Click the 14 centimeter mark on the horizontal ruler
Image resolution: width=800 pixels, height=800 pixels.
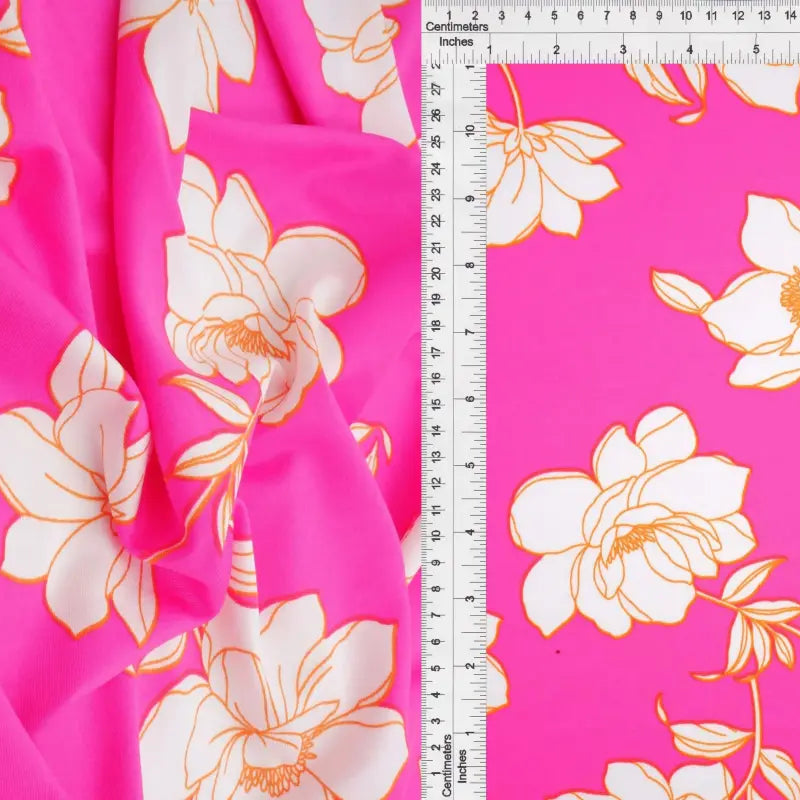[790, 16]
